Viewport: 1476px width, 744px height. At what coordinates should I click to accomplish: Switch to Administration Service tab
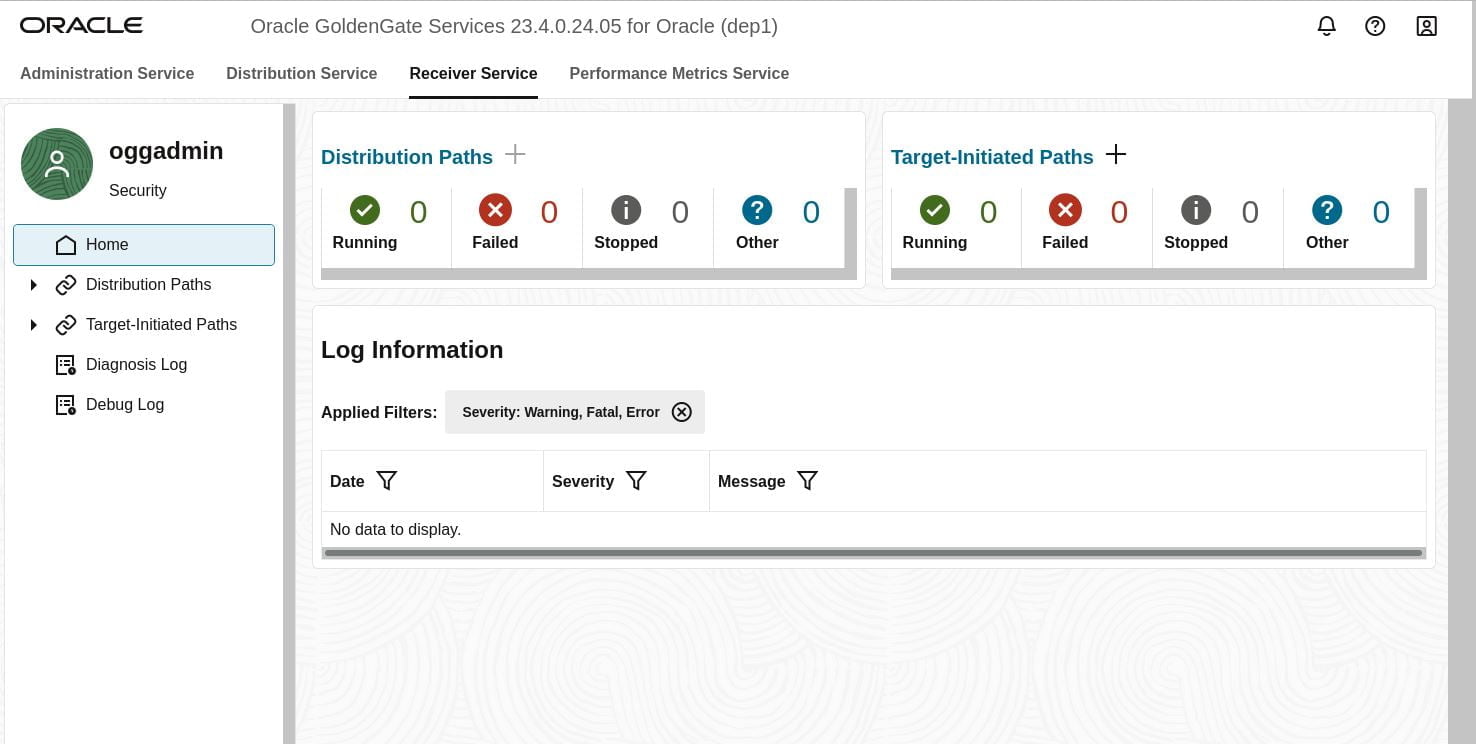point(107,73)
